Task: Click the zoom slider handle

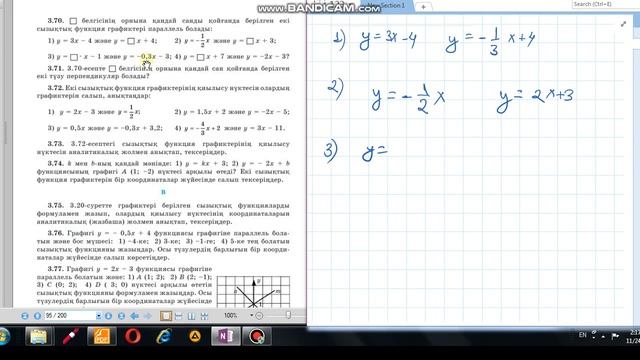Action: click(289, 315)
